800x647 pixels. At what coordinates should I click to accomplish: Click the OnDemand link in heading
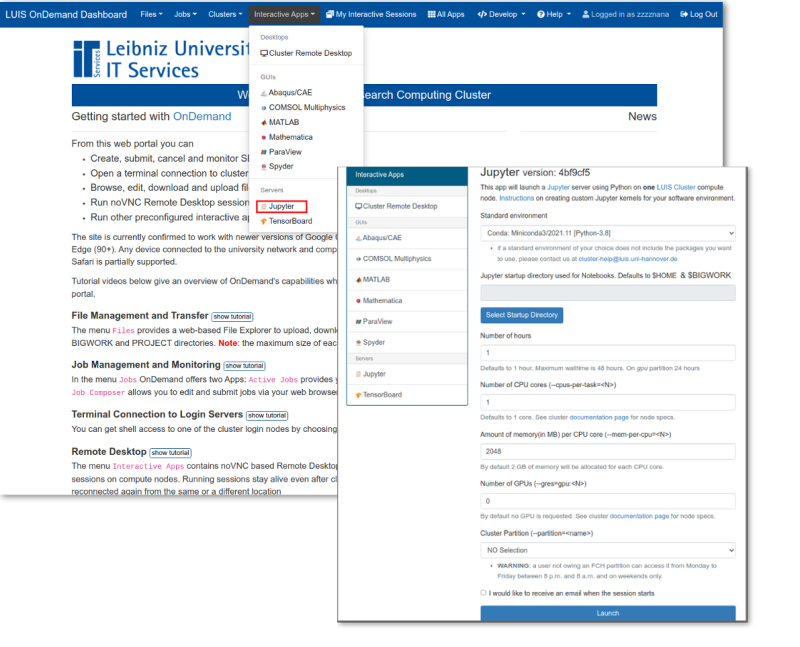202,116
